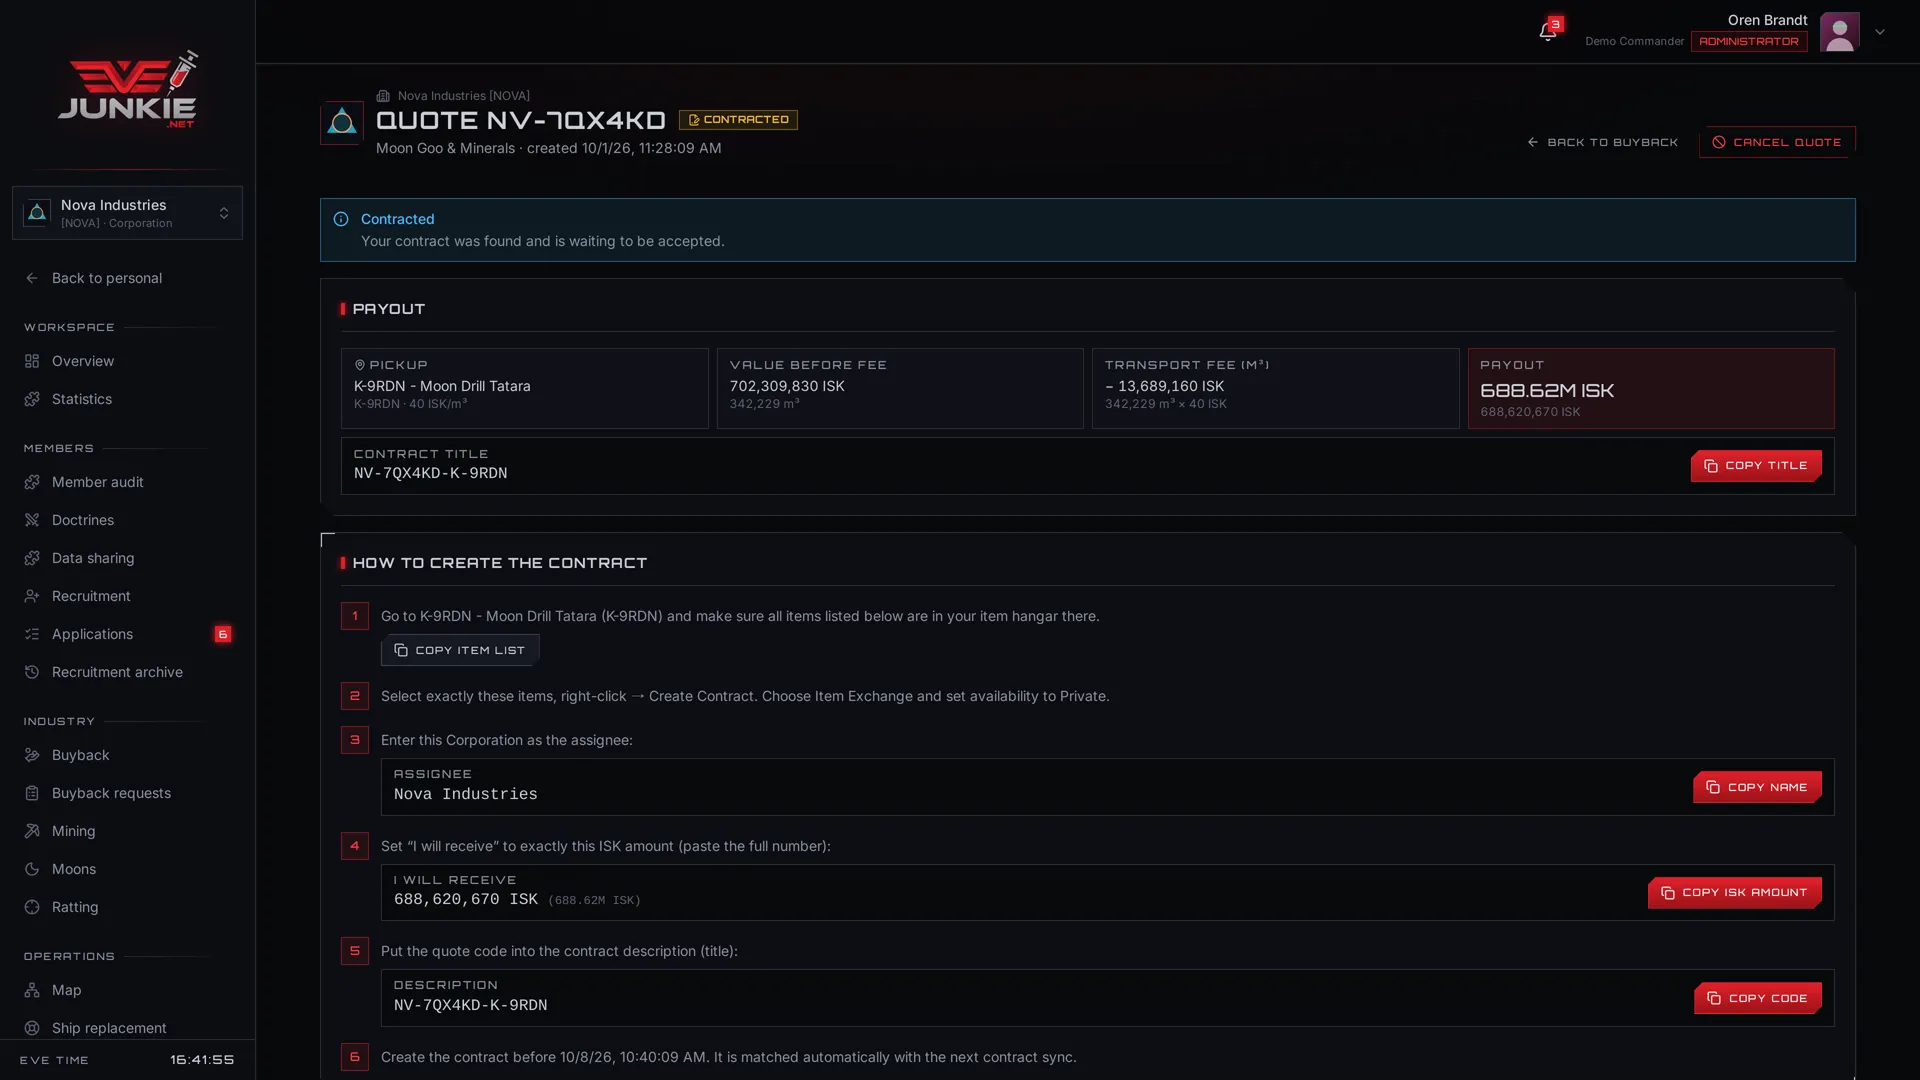This screenshot has height=1080, width=1920.
Task: Click the Copy Code button
Action: click(x=1758, y=998)
